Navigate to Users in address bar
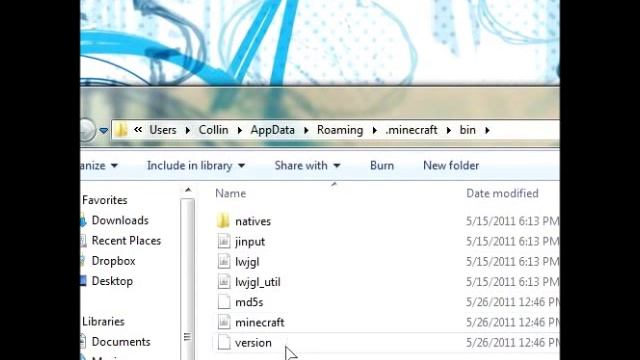The height and width of the screenshot is (360, 640). point(163,130)
